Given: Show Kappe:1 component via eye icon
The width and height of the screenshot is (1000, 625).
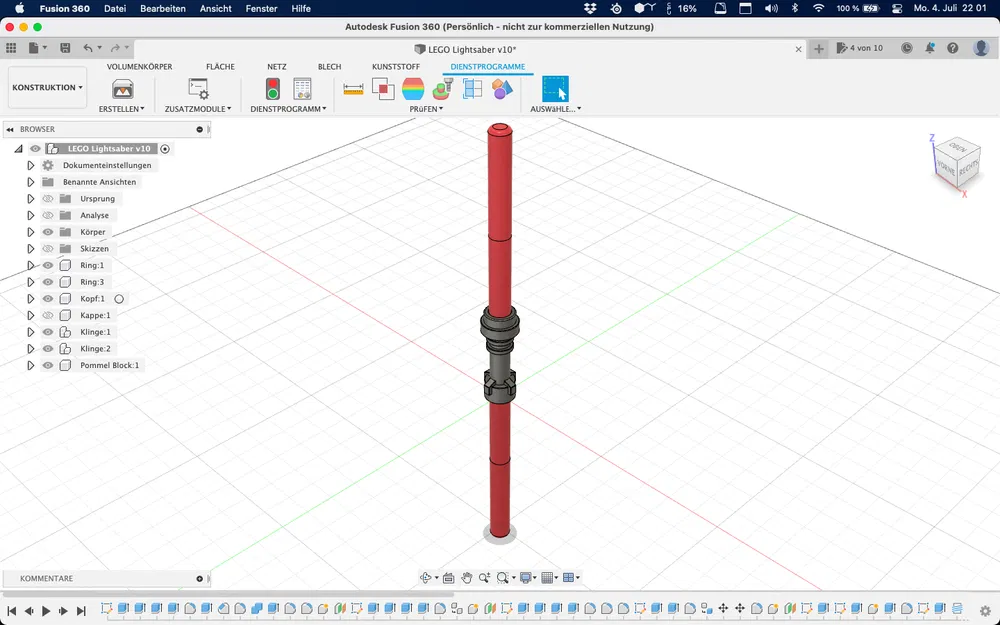Looking at the screenshot, I should coord(48,315).
